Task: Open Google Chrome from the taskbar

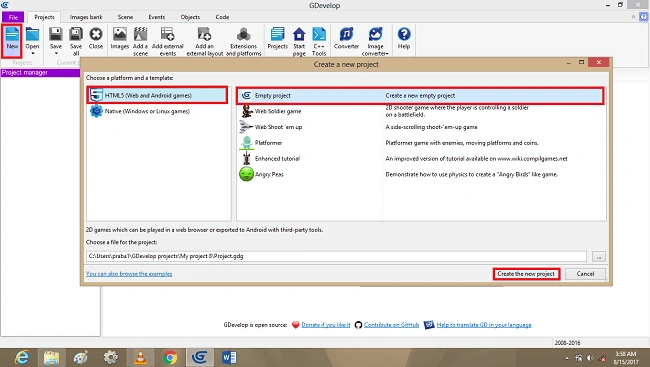Action: click(170, 357)
